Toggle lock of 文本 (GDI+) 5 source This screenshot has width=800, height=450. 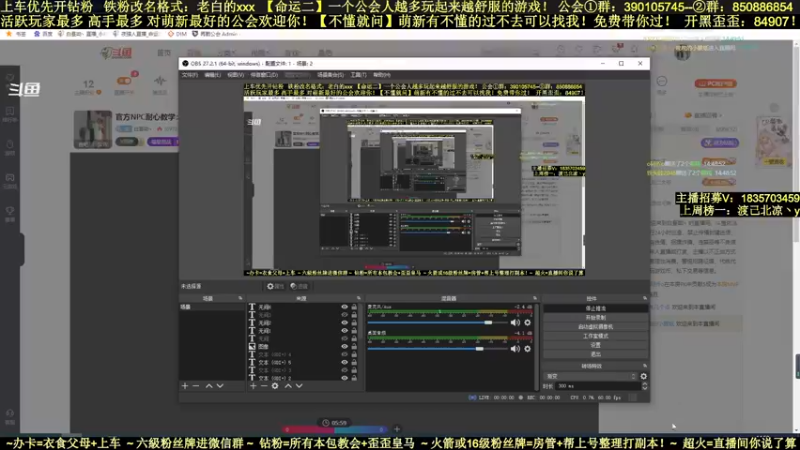354,362
